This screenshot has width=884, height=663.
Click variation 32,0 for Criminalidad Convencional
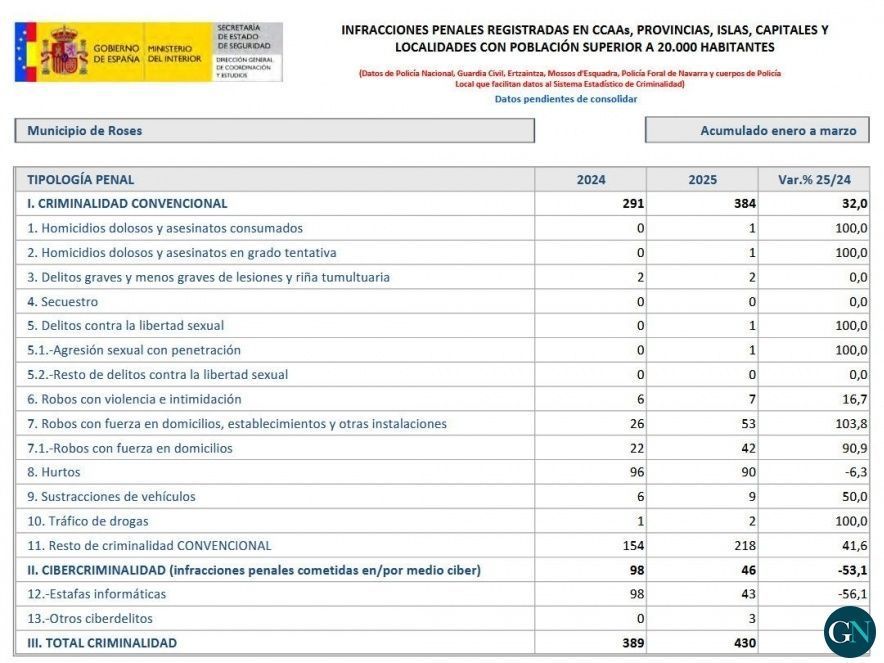click(855, 204)
